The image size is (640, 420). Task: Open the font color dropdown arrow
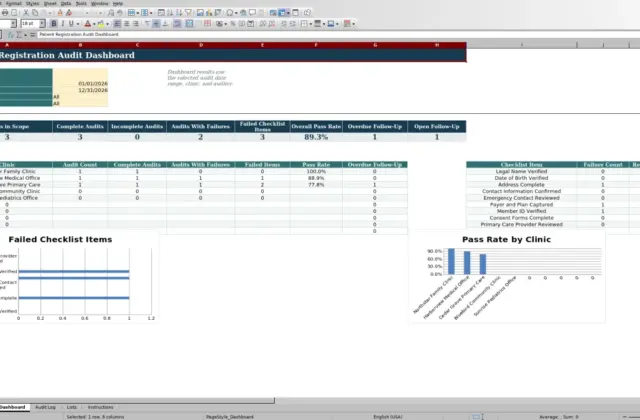(94, 24)
